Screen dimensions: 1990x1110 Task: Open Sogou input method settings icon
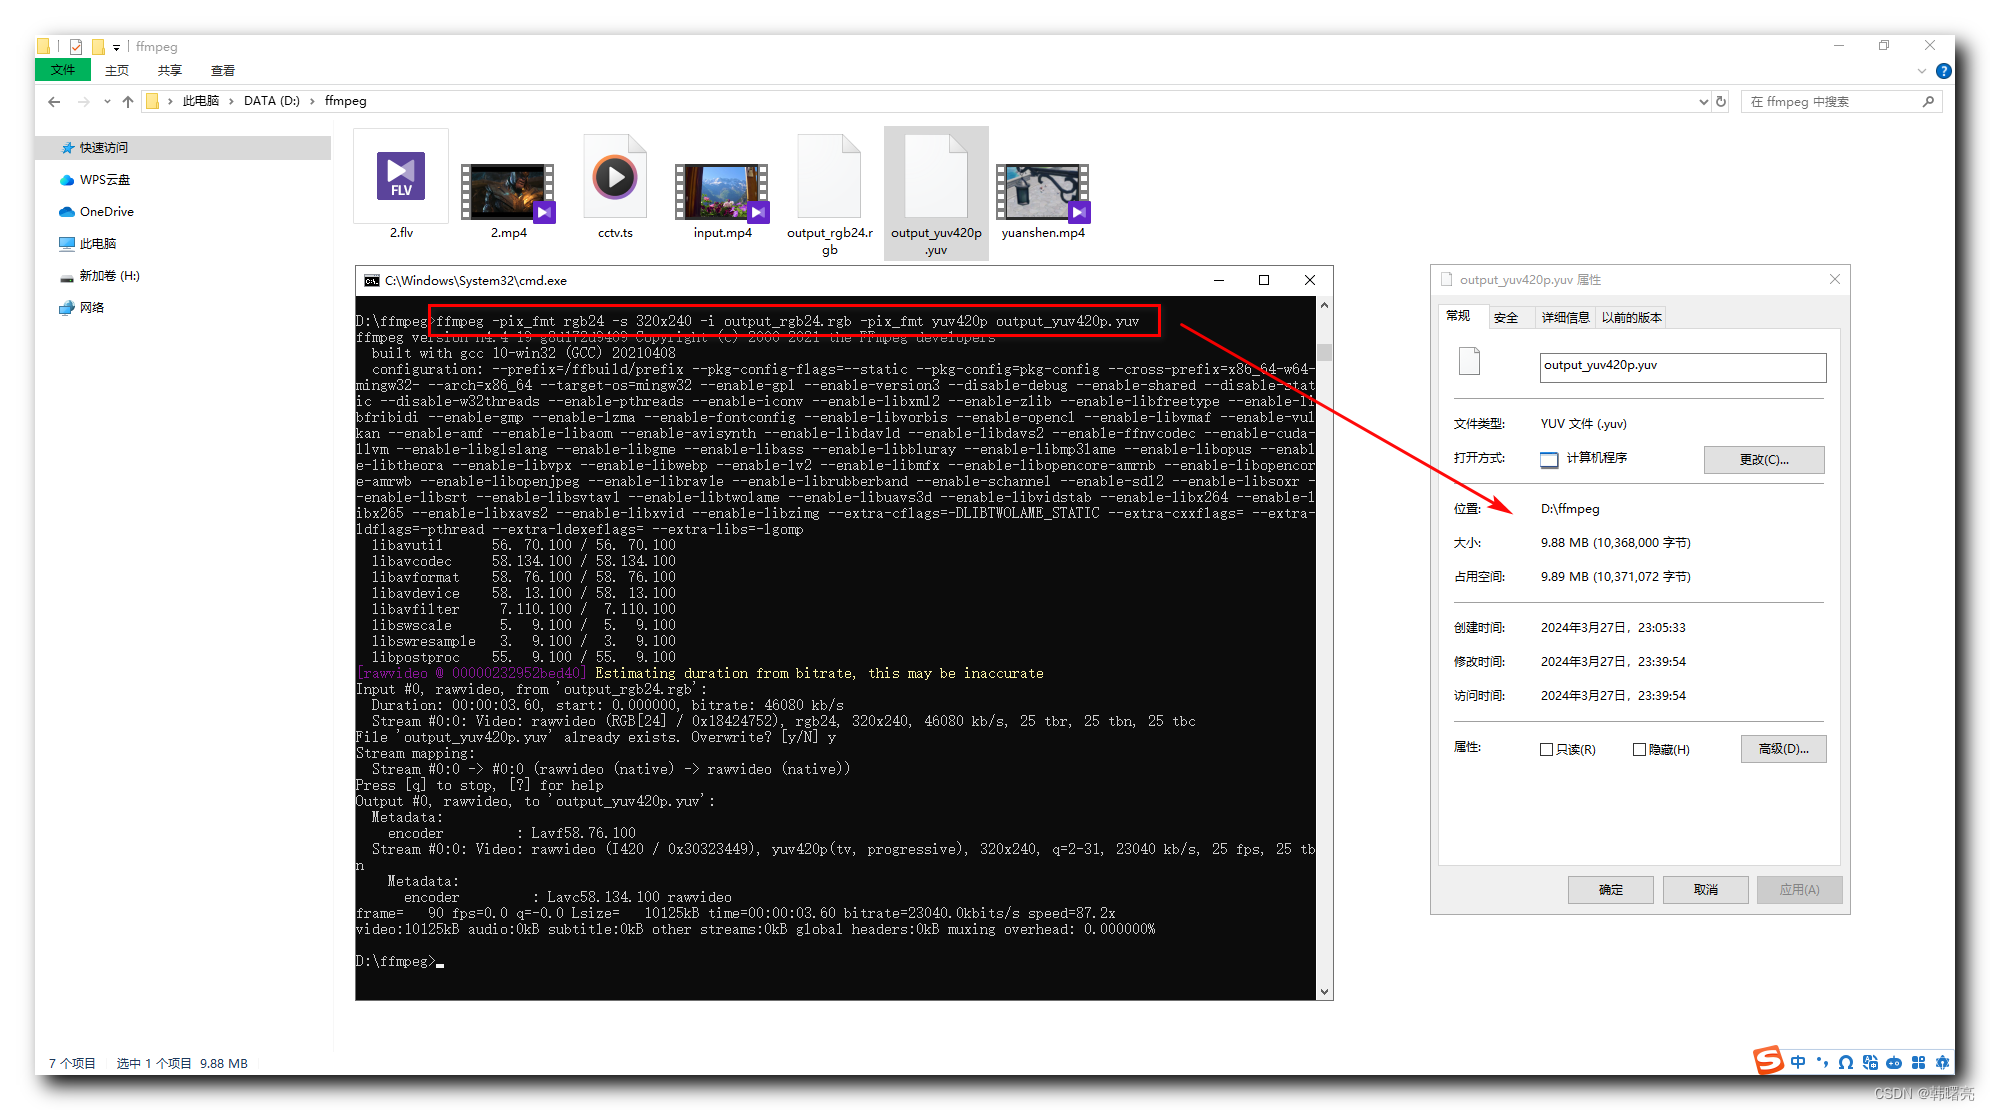(1942, 1062)
